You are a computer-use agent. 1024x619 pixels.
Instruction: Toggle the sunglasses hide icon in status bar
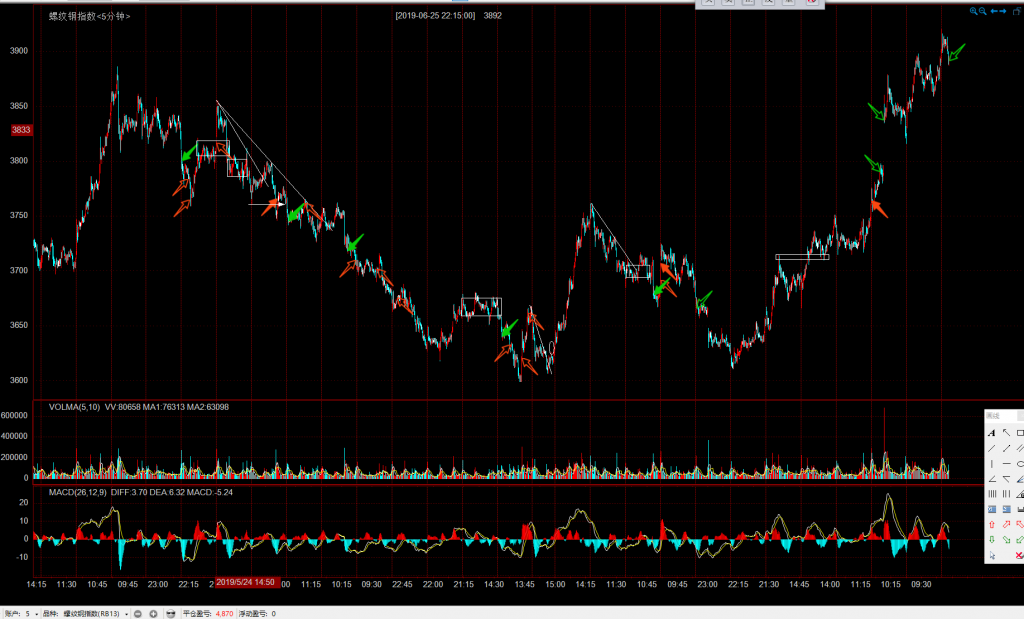point(170,613)
